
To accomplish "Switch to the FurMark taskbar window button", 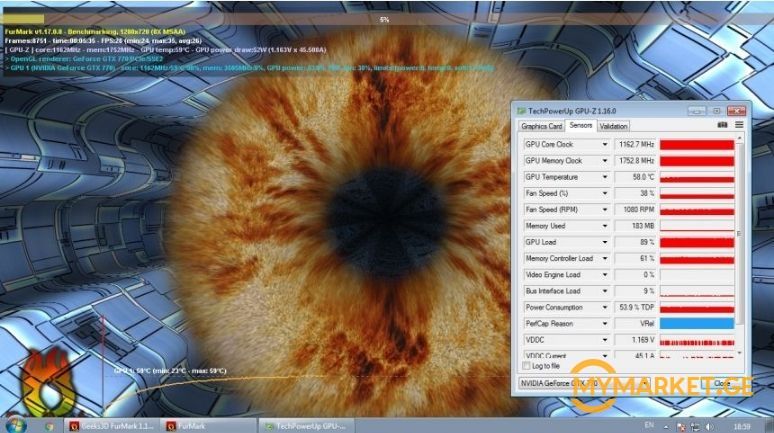I will (208, 426).
